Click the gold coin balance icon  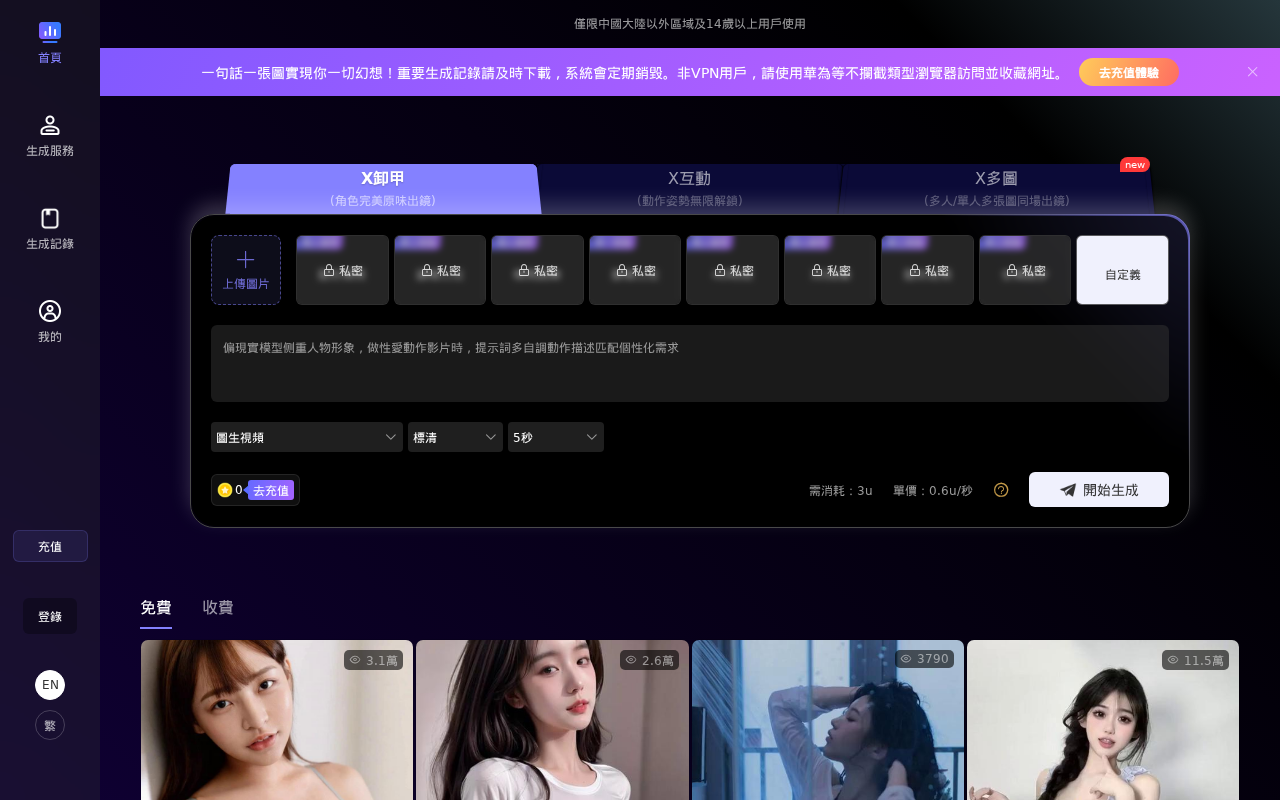coord(225,490)
